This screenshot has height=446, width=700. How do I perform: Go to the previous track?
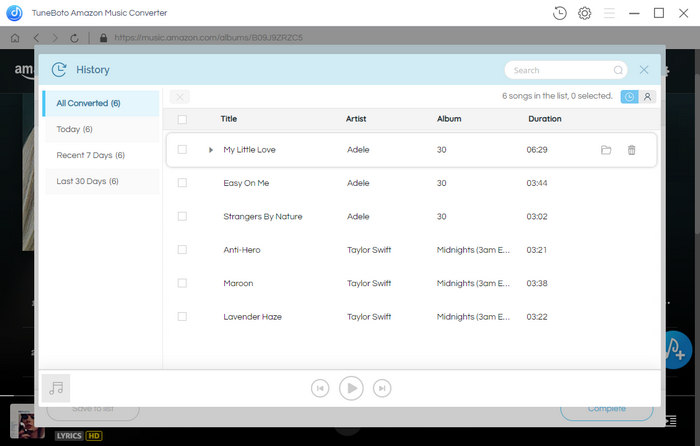[x=320, y=388]
